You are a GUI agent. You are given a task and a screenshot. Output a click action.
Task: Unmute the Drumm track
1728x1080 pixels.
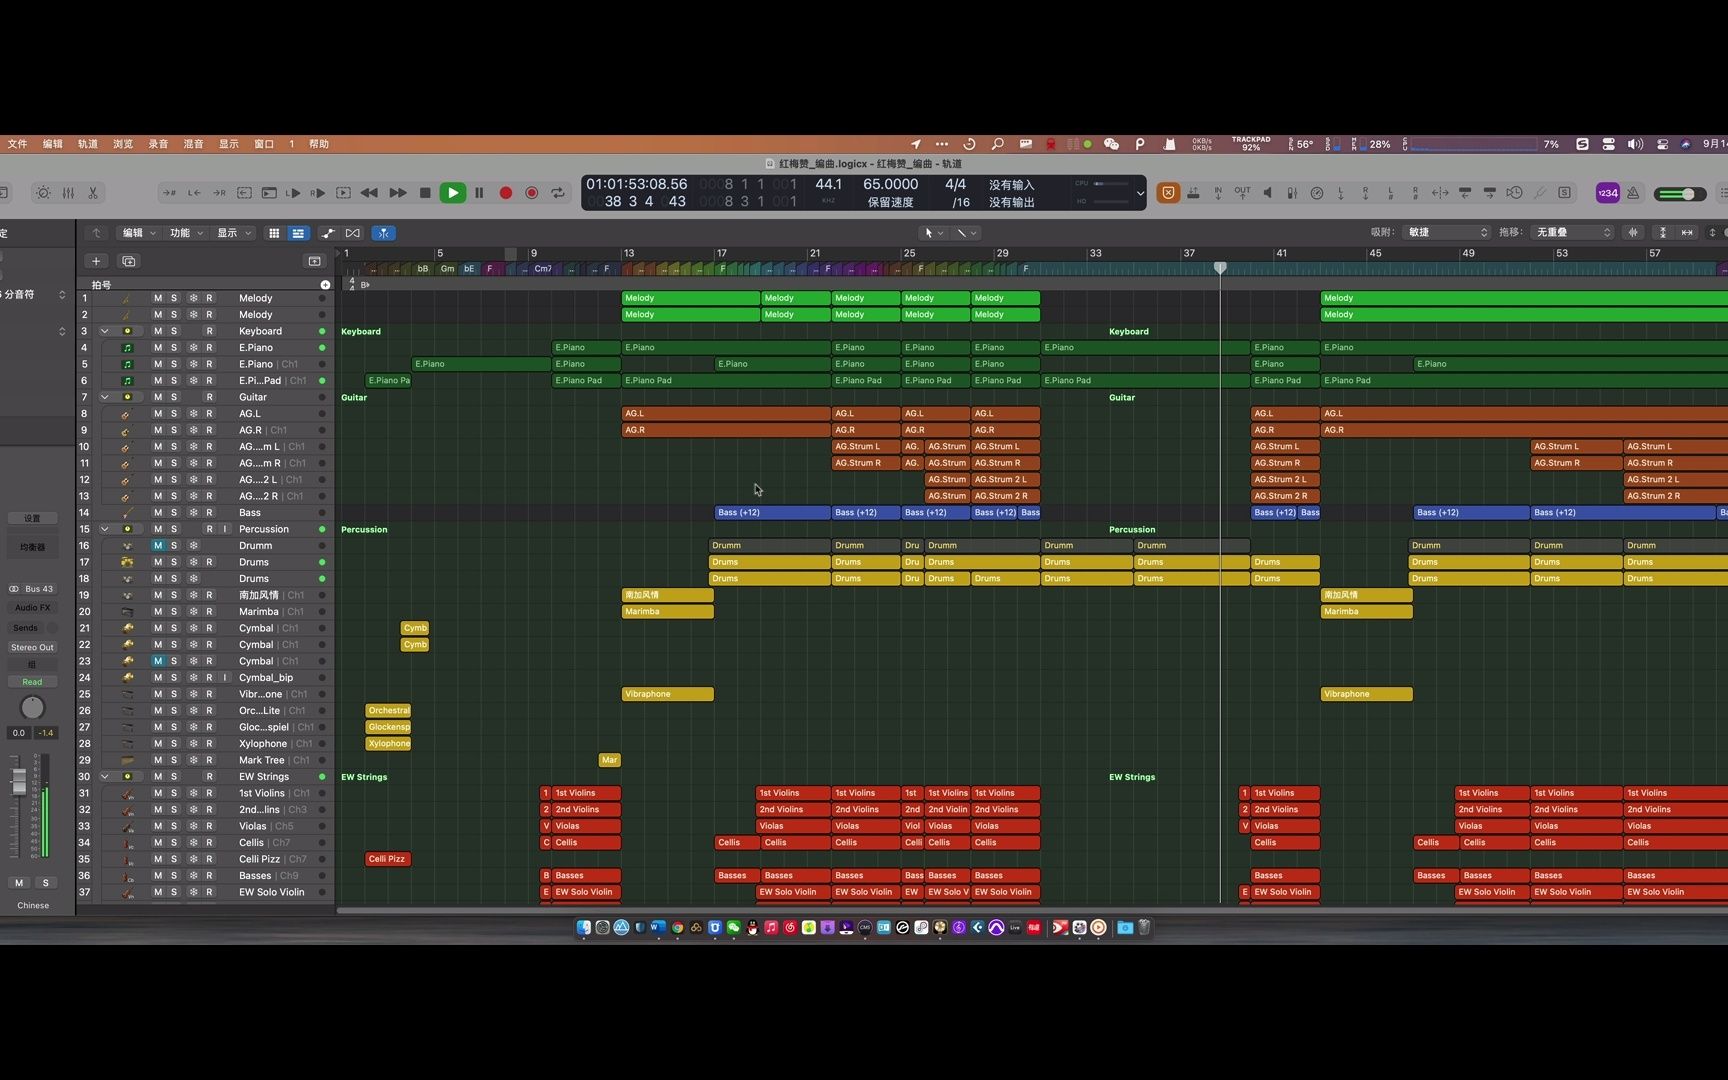(157, 546)
